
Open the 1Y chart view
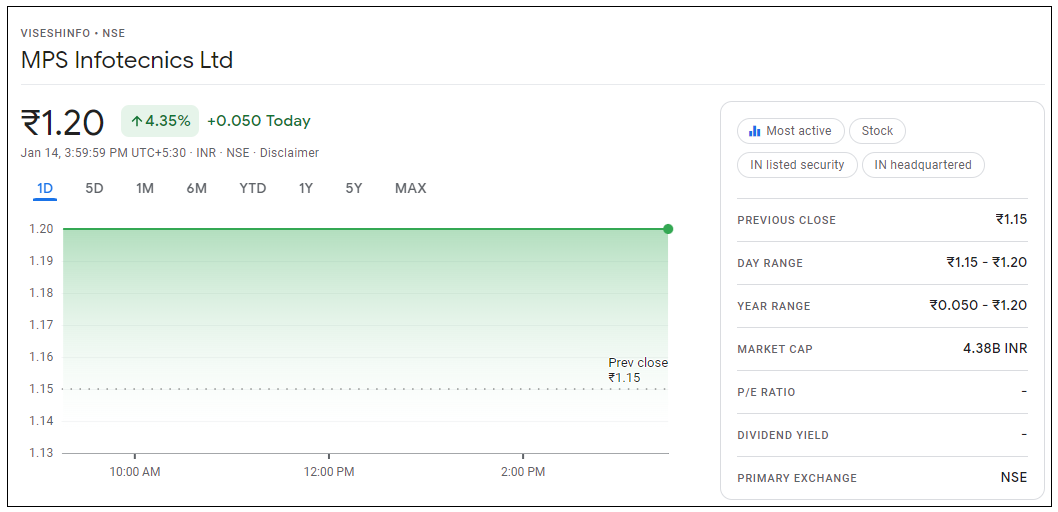click(306, 188)
